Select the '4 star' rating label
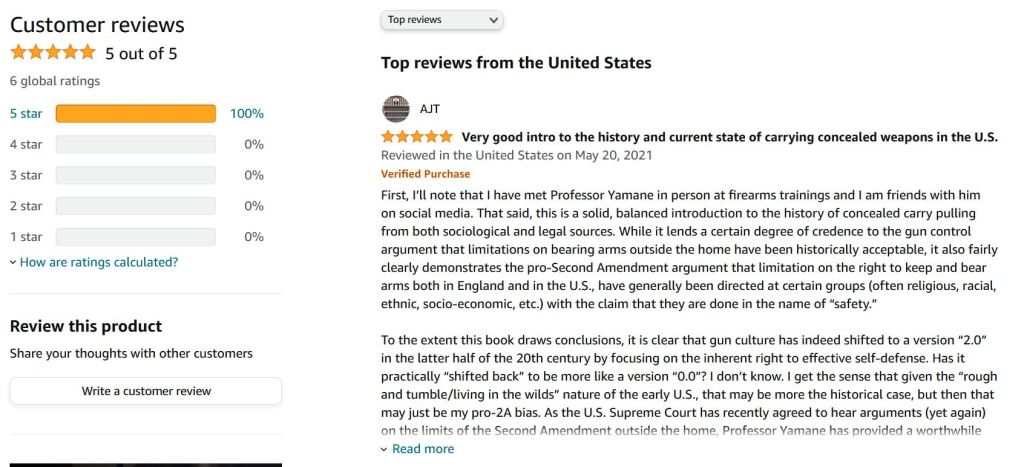The height and width of the screenshot is (467, 1024). coord(26,144)
